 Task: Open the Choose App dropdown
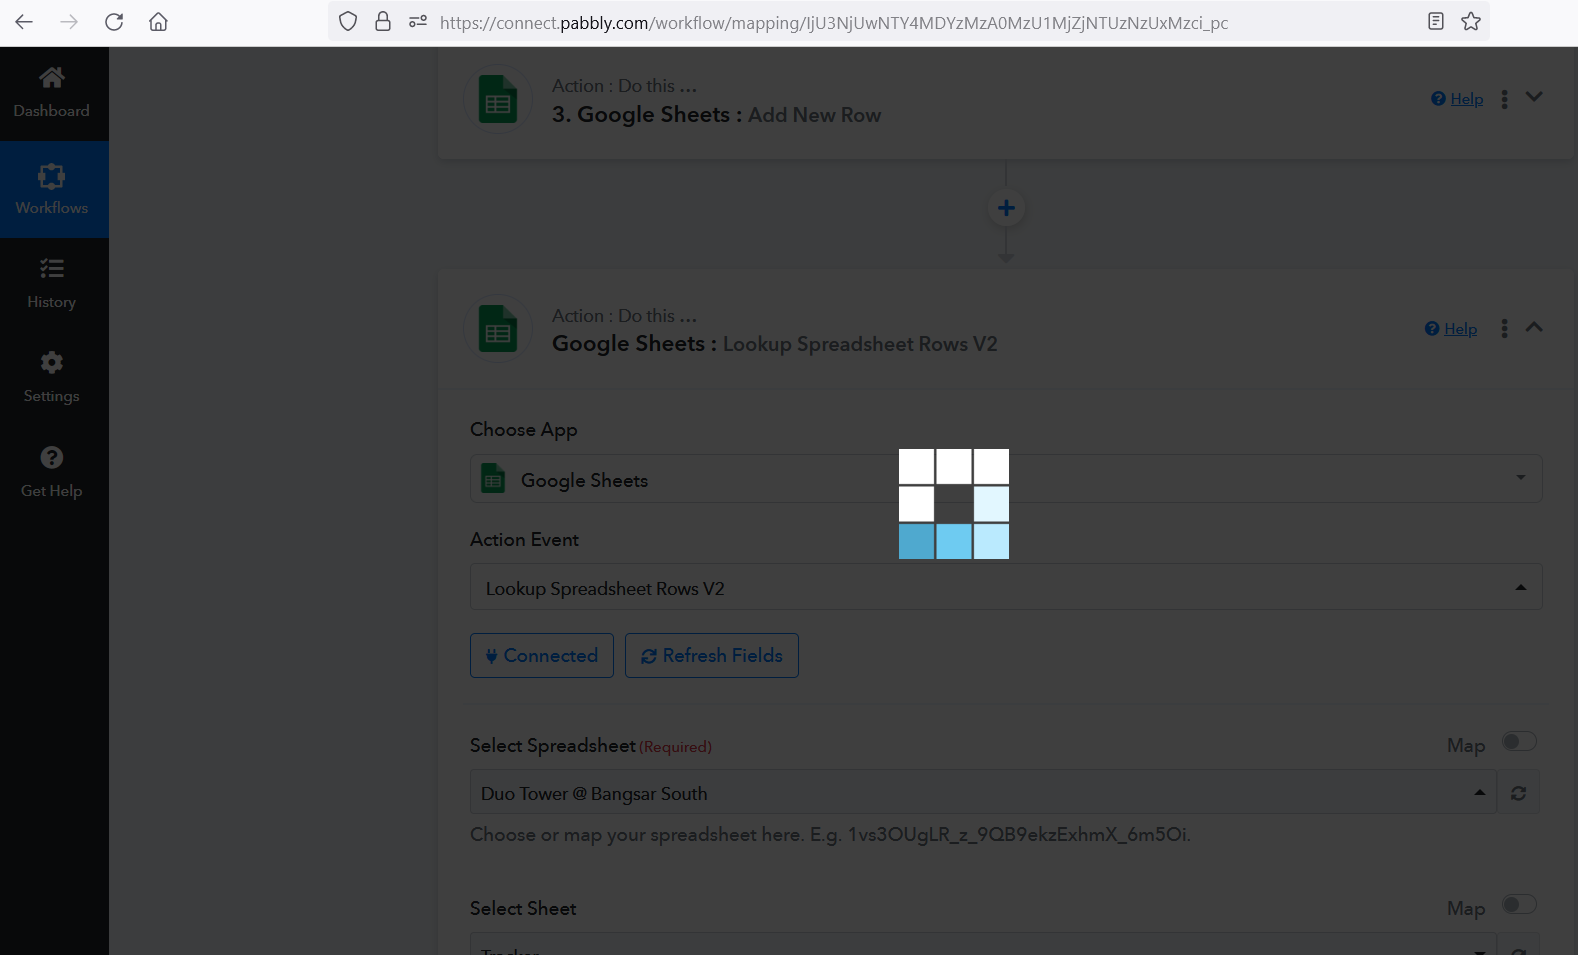coord(1006,479)
